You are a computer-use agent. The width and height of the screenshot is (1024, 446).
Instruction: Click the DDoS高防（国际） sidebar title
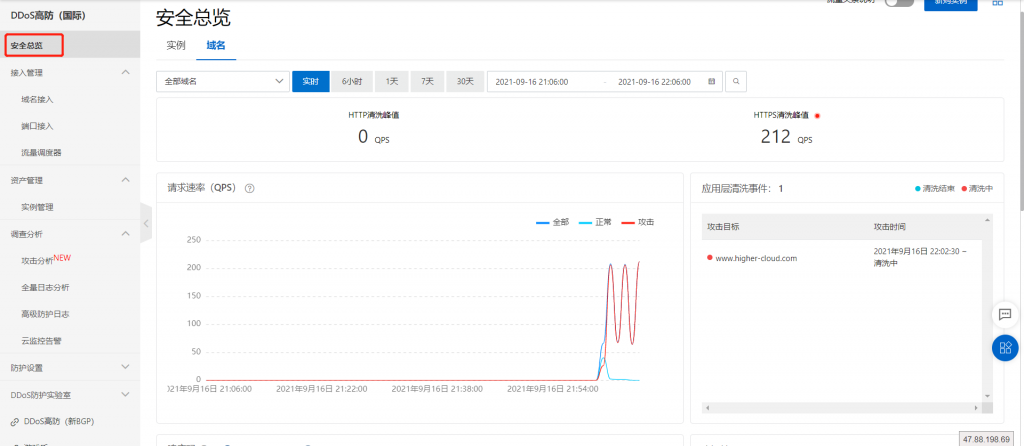point(48,15)
